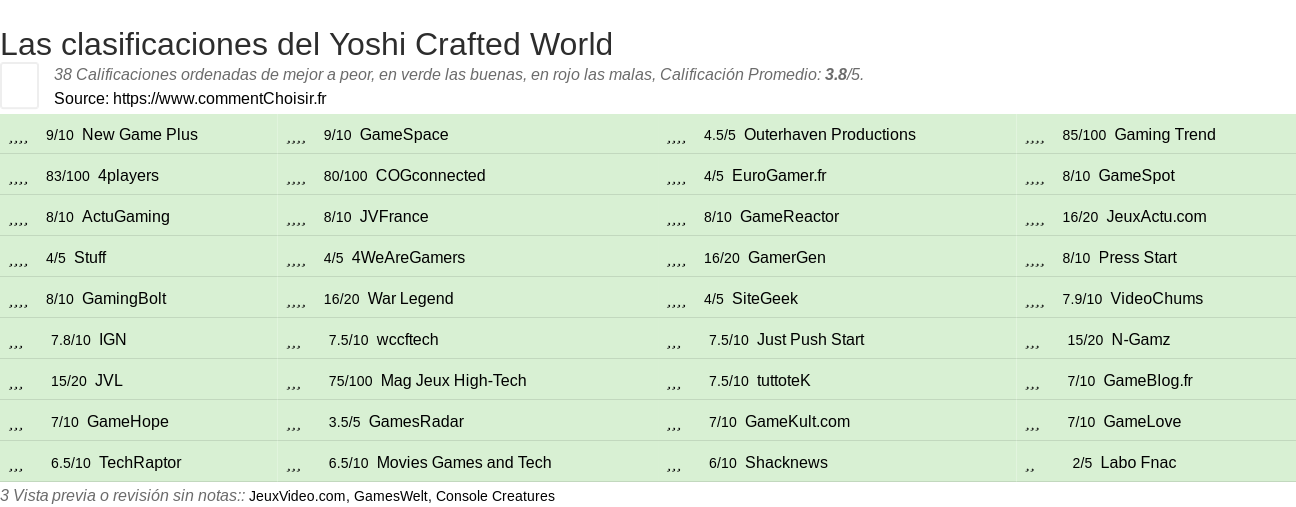Click the JVL review entry
Image resolution: width=1296 pixels, height=507 pixels.
tap(109, 380)
